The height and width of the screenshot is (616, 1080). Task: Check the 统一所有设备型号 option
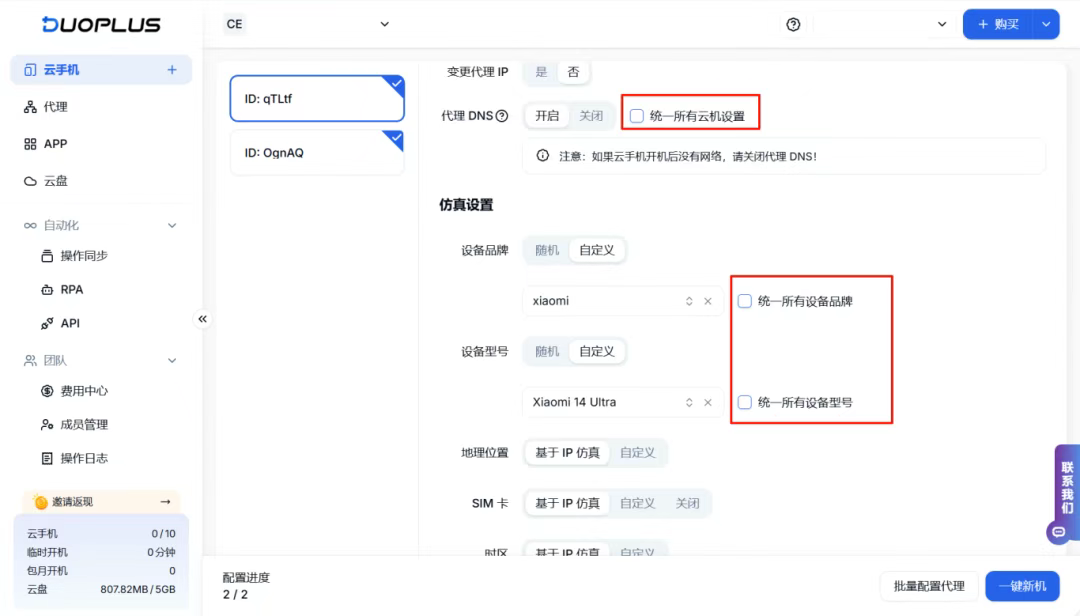pyautogui.click(x=745, y=402)
